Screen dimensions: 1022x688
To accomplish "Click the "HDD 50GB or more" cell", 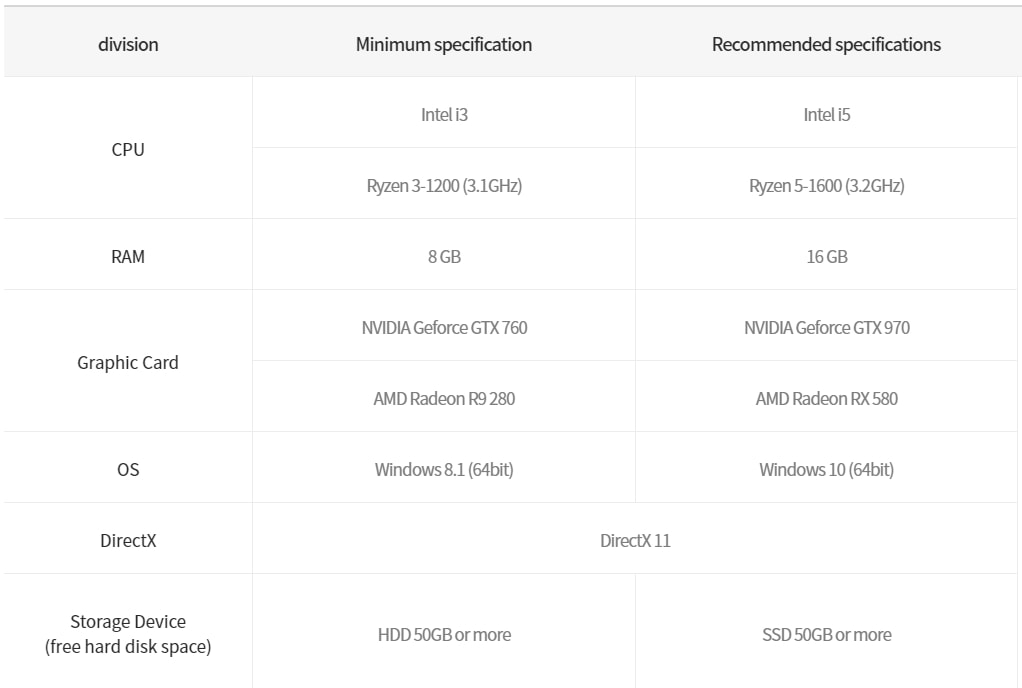I will tap(444, 635).
